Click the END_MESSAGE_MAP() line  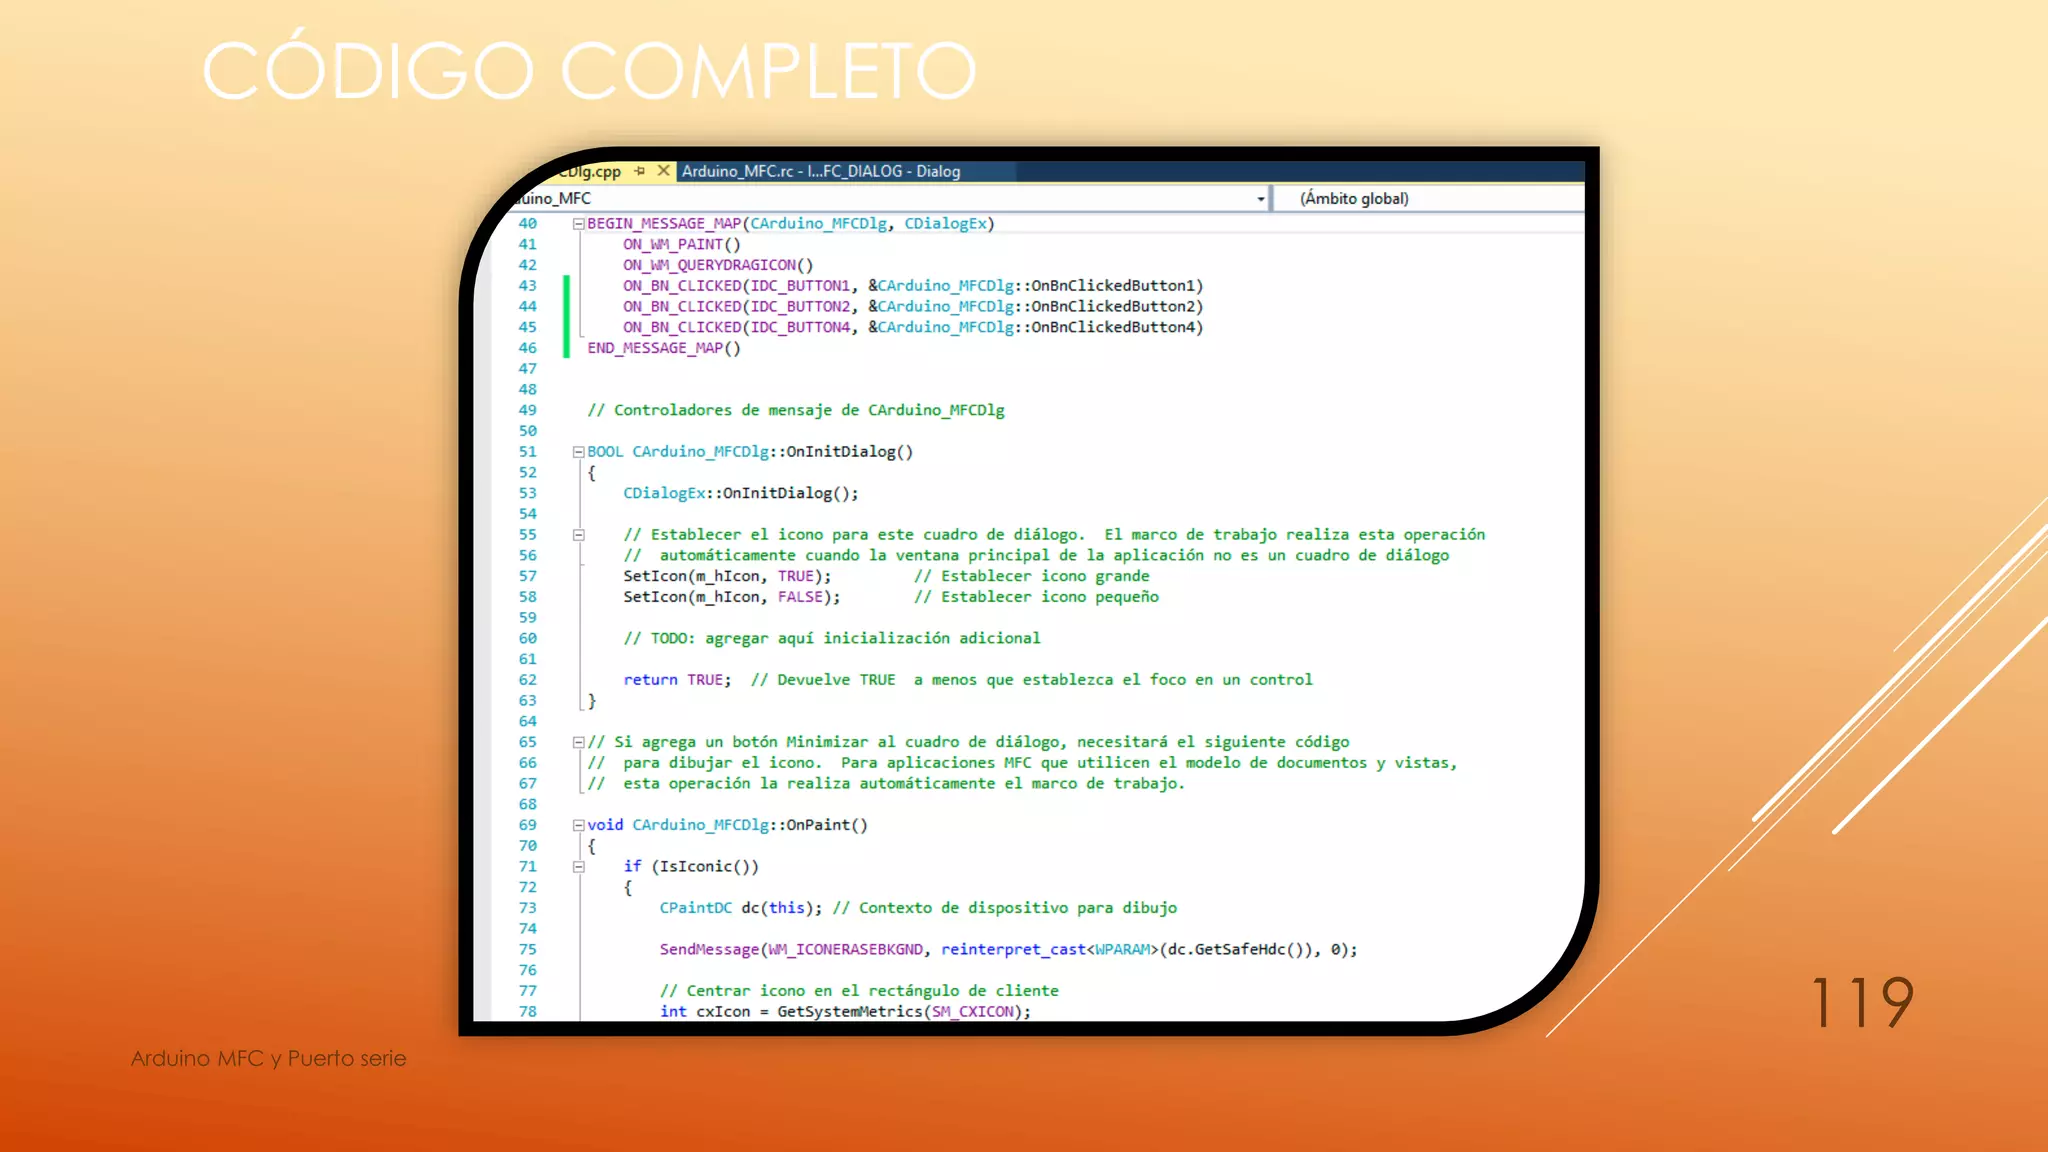click(664, 348)
